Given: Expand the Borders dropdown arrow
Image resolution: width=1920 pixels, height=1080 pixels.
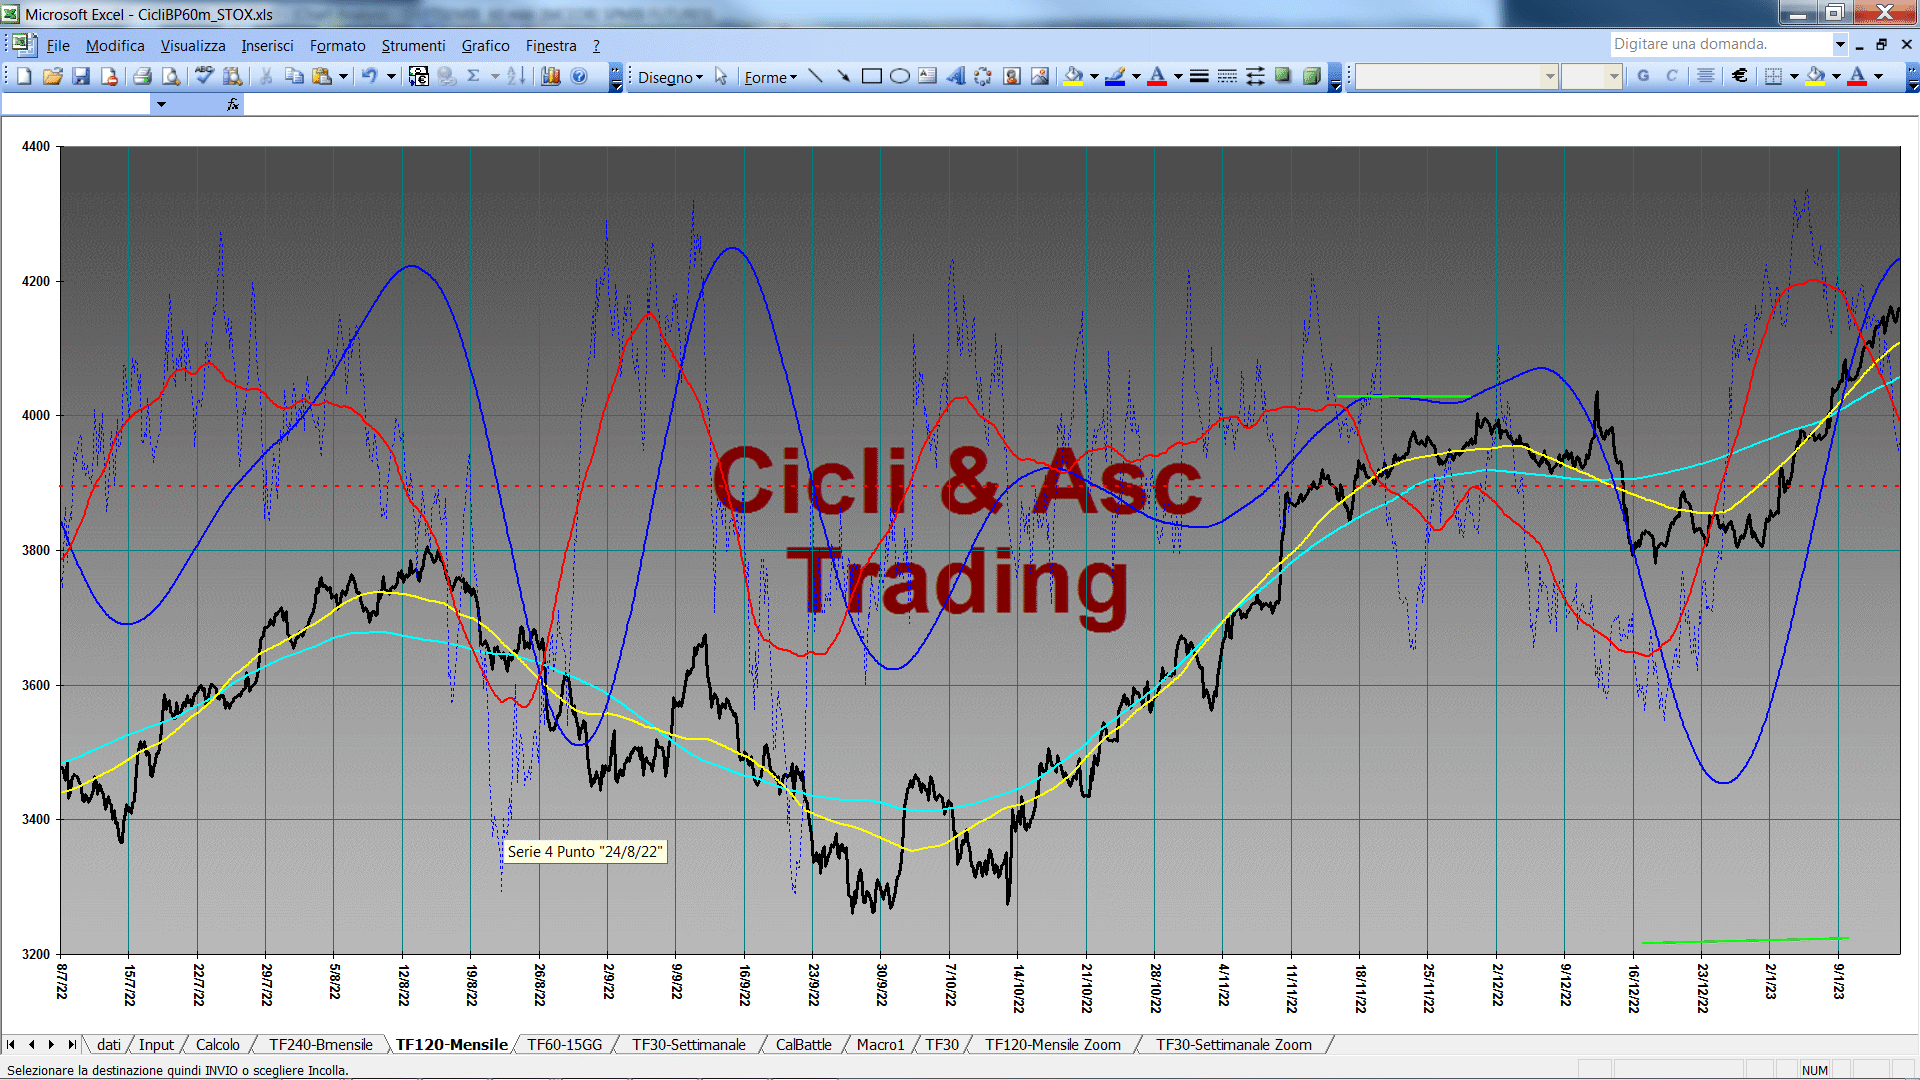Looking at the screenshot, I should (x=1794, y=76).
